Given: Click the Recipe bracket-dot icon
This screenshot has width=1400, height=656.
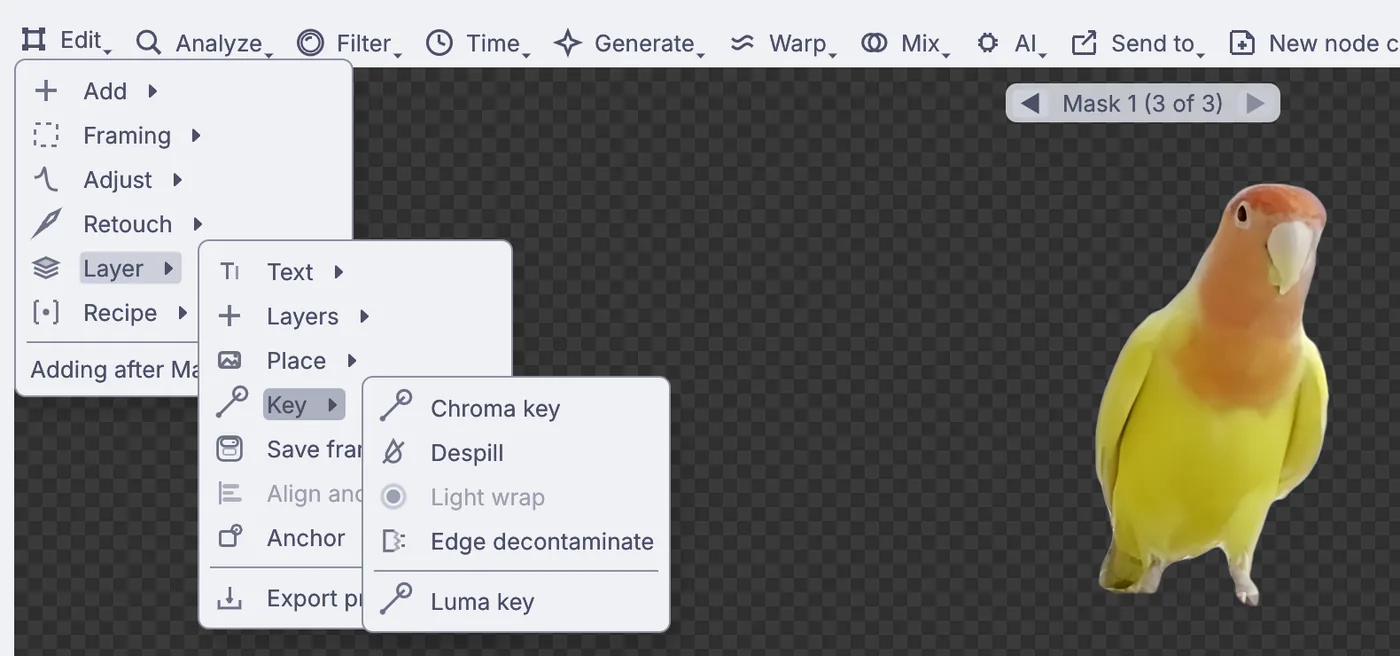Looking at the screenshot, I should [x=46, y=313].
